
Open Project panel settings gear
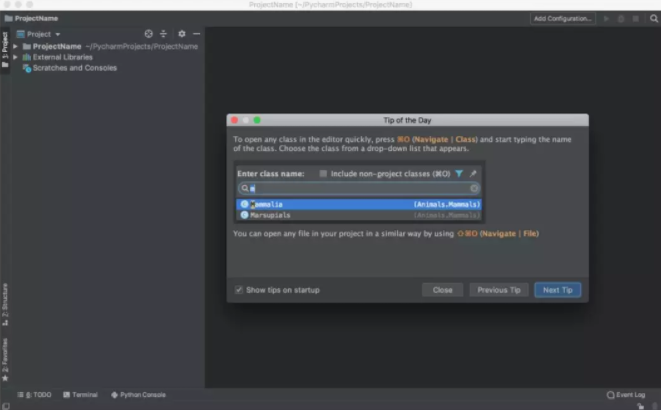pyautogui.click(x=182, y=34)
